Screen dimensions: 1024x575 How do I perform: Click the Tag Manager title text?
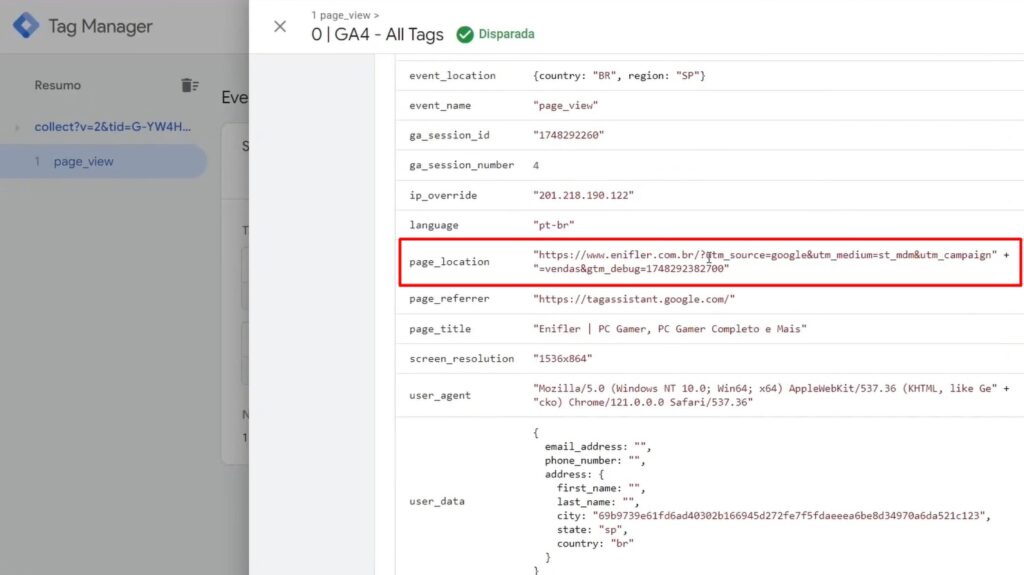coord(100,27)
